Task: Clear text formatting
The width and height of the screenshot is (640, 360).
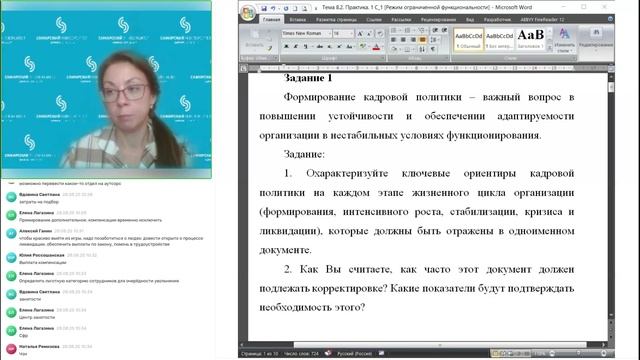Action: (380, 33)
